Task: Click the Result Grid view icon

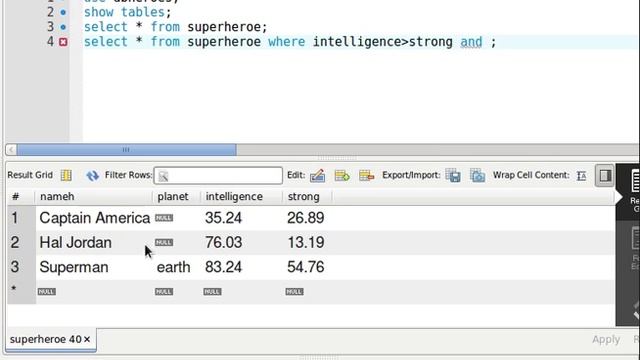Action: [x=66, y=175]
